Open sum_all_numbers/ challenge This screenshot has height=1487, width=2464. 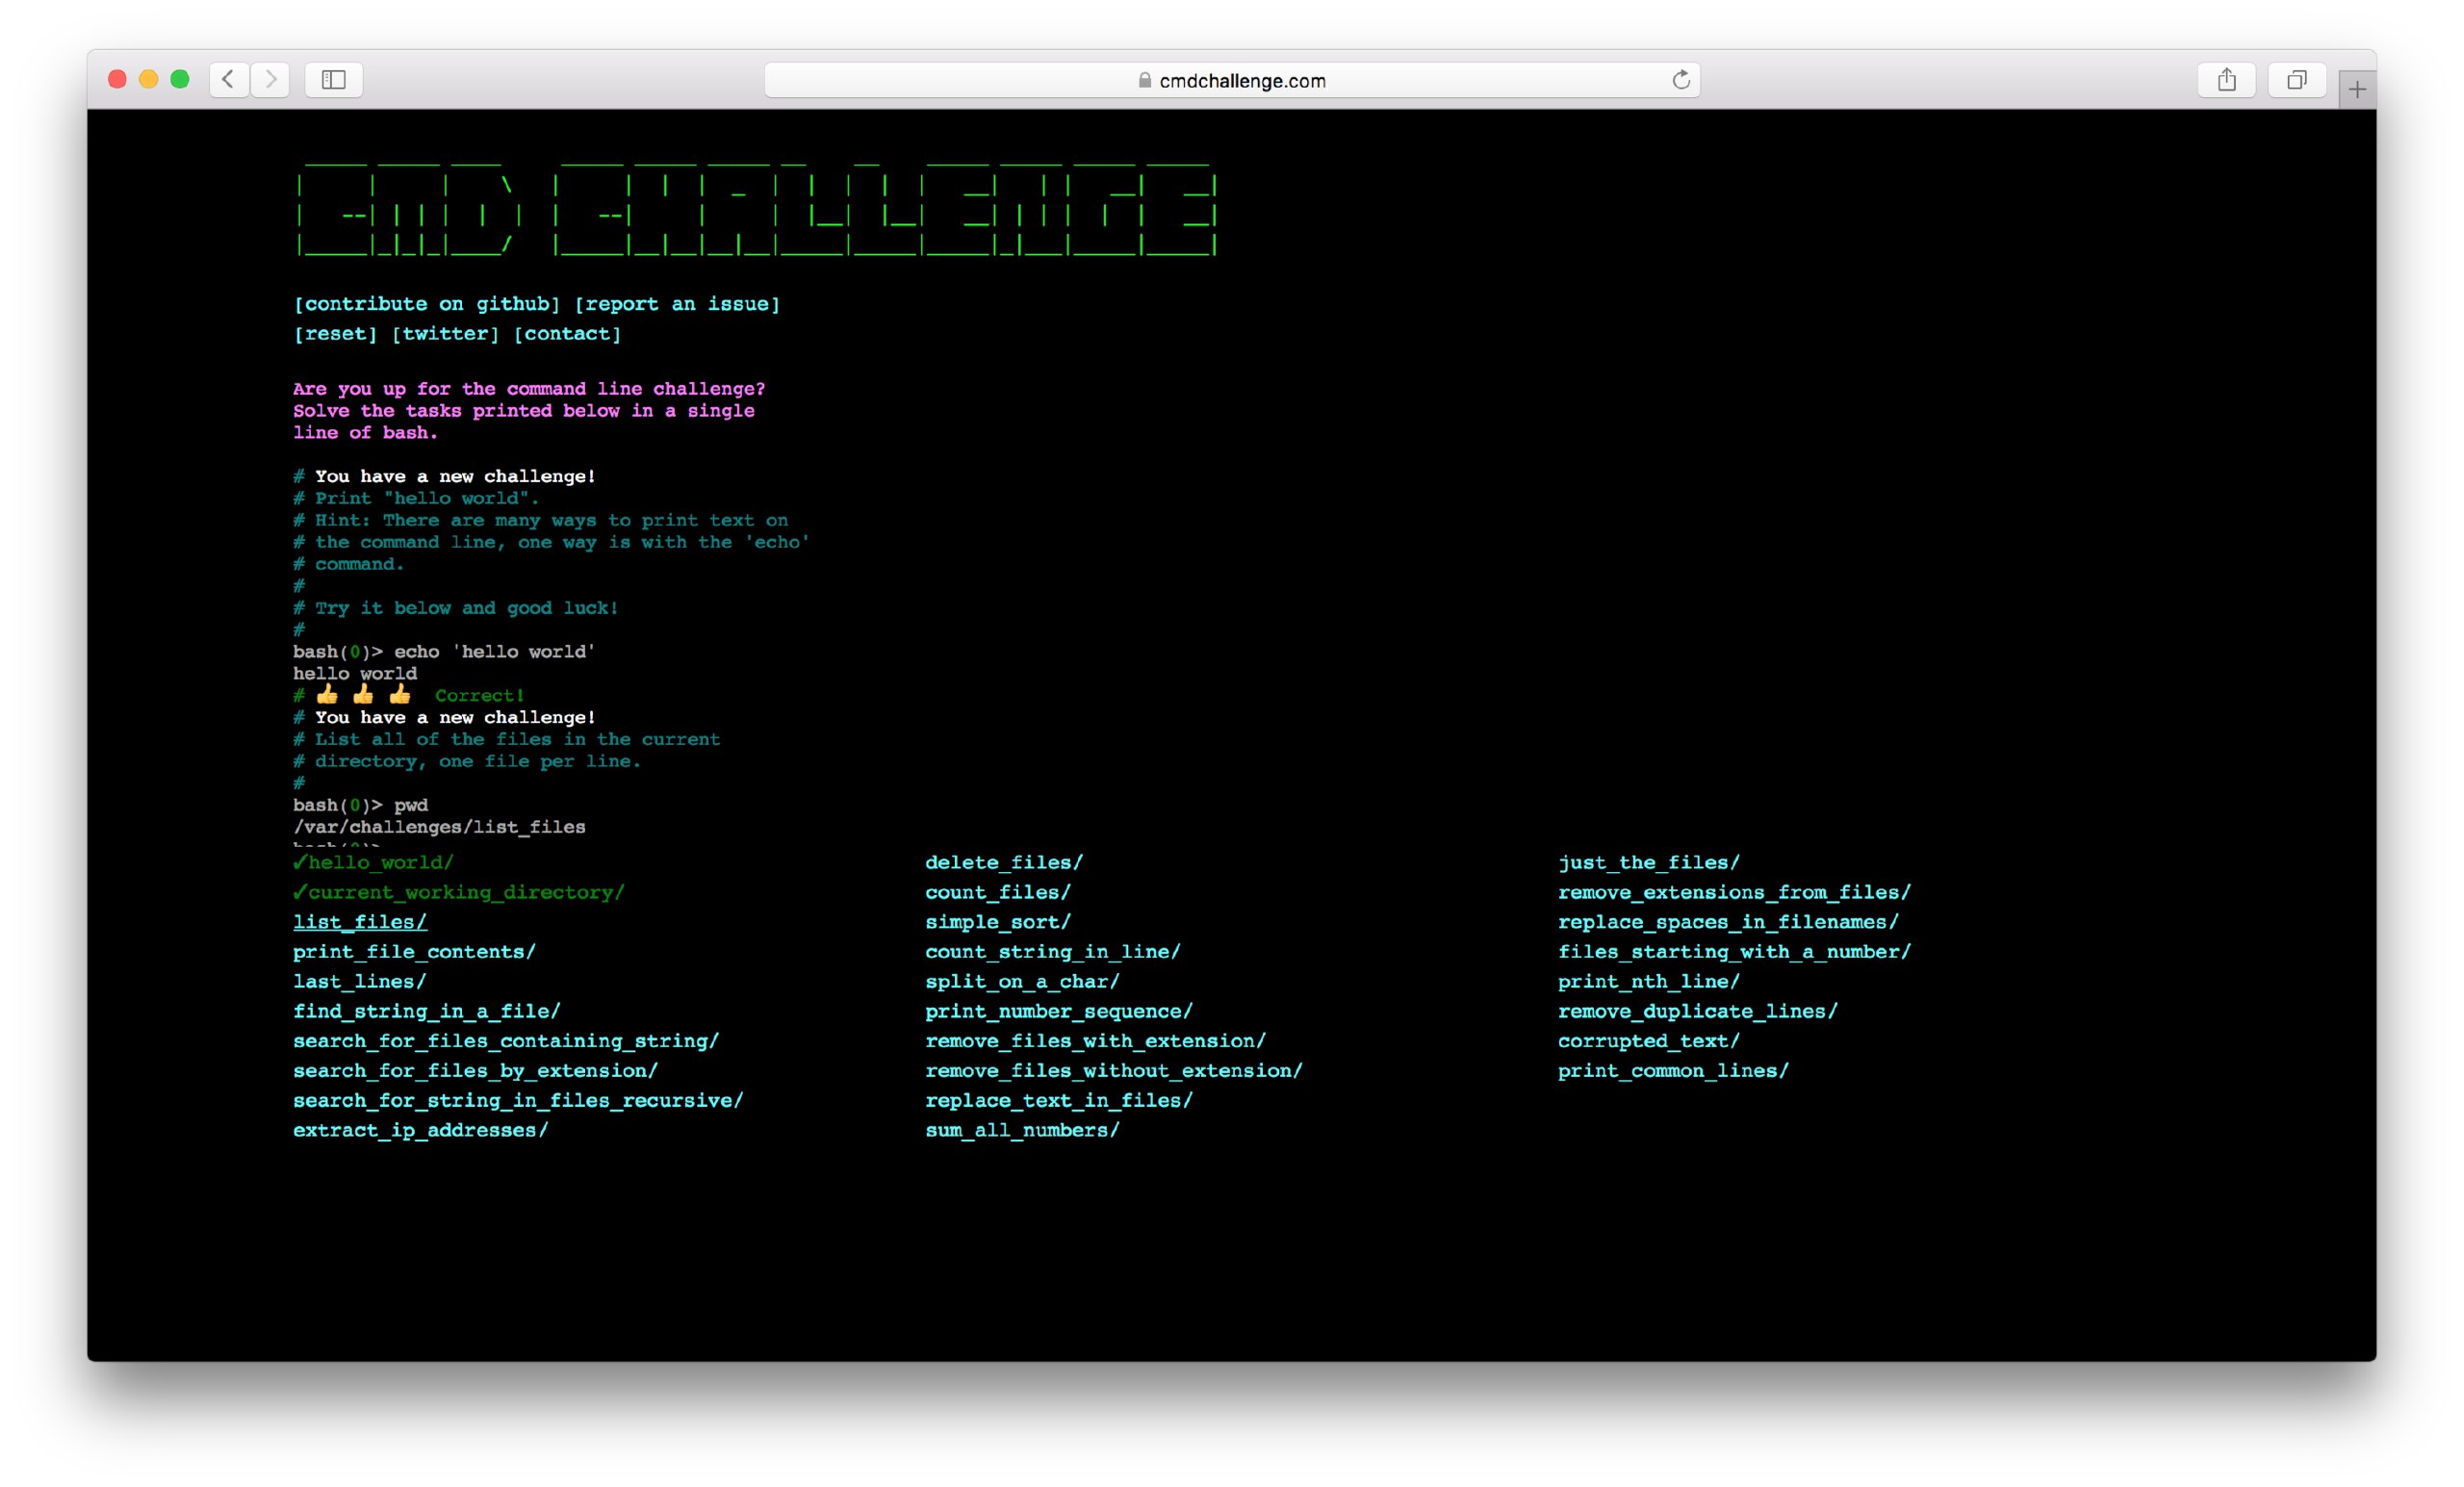coord(1022,1130)
